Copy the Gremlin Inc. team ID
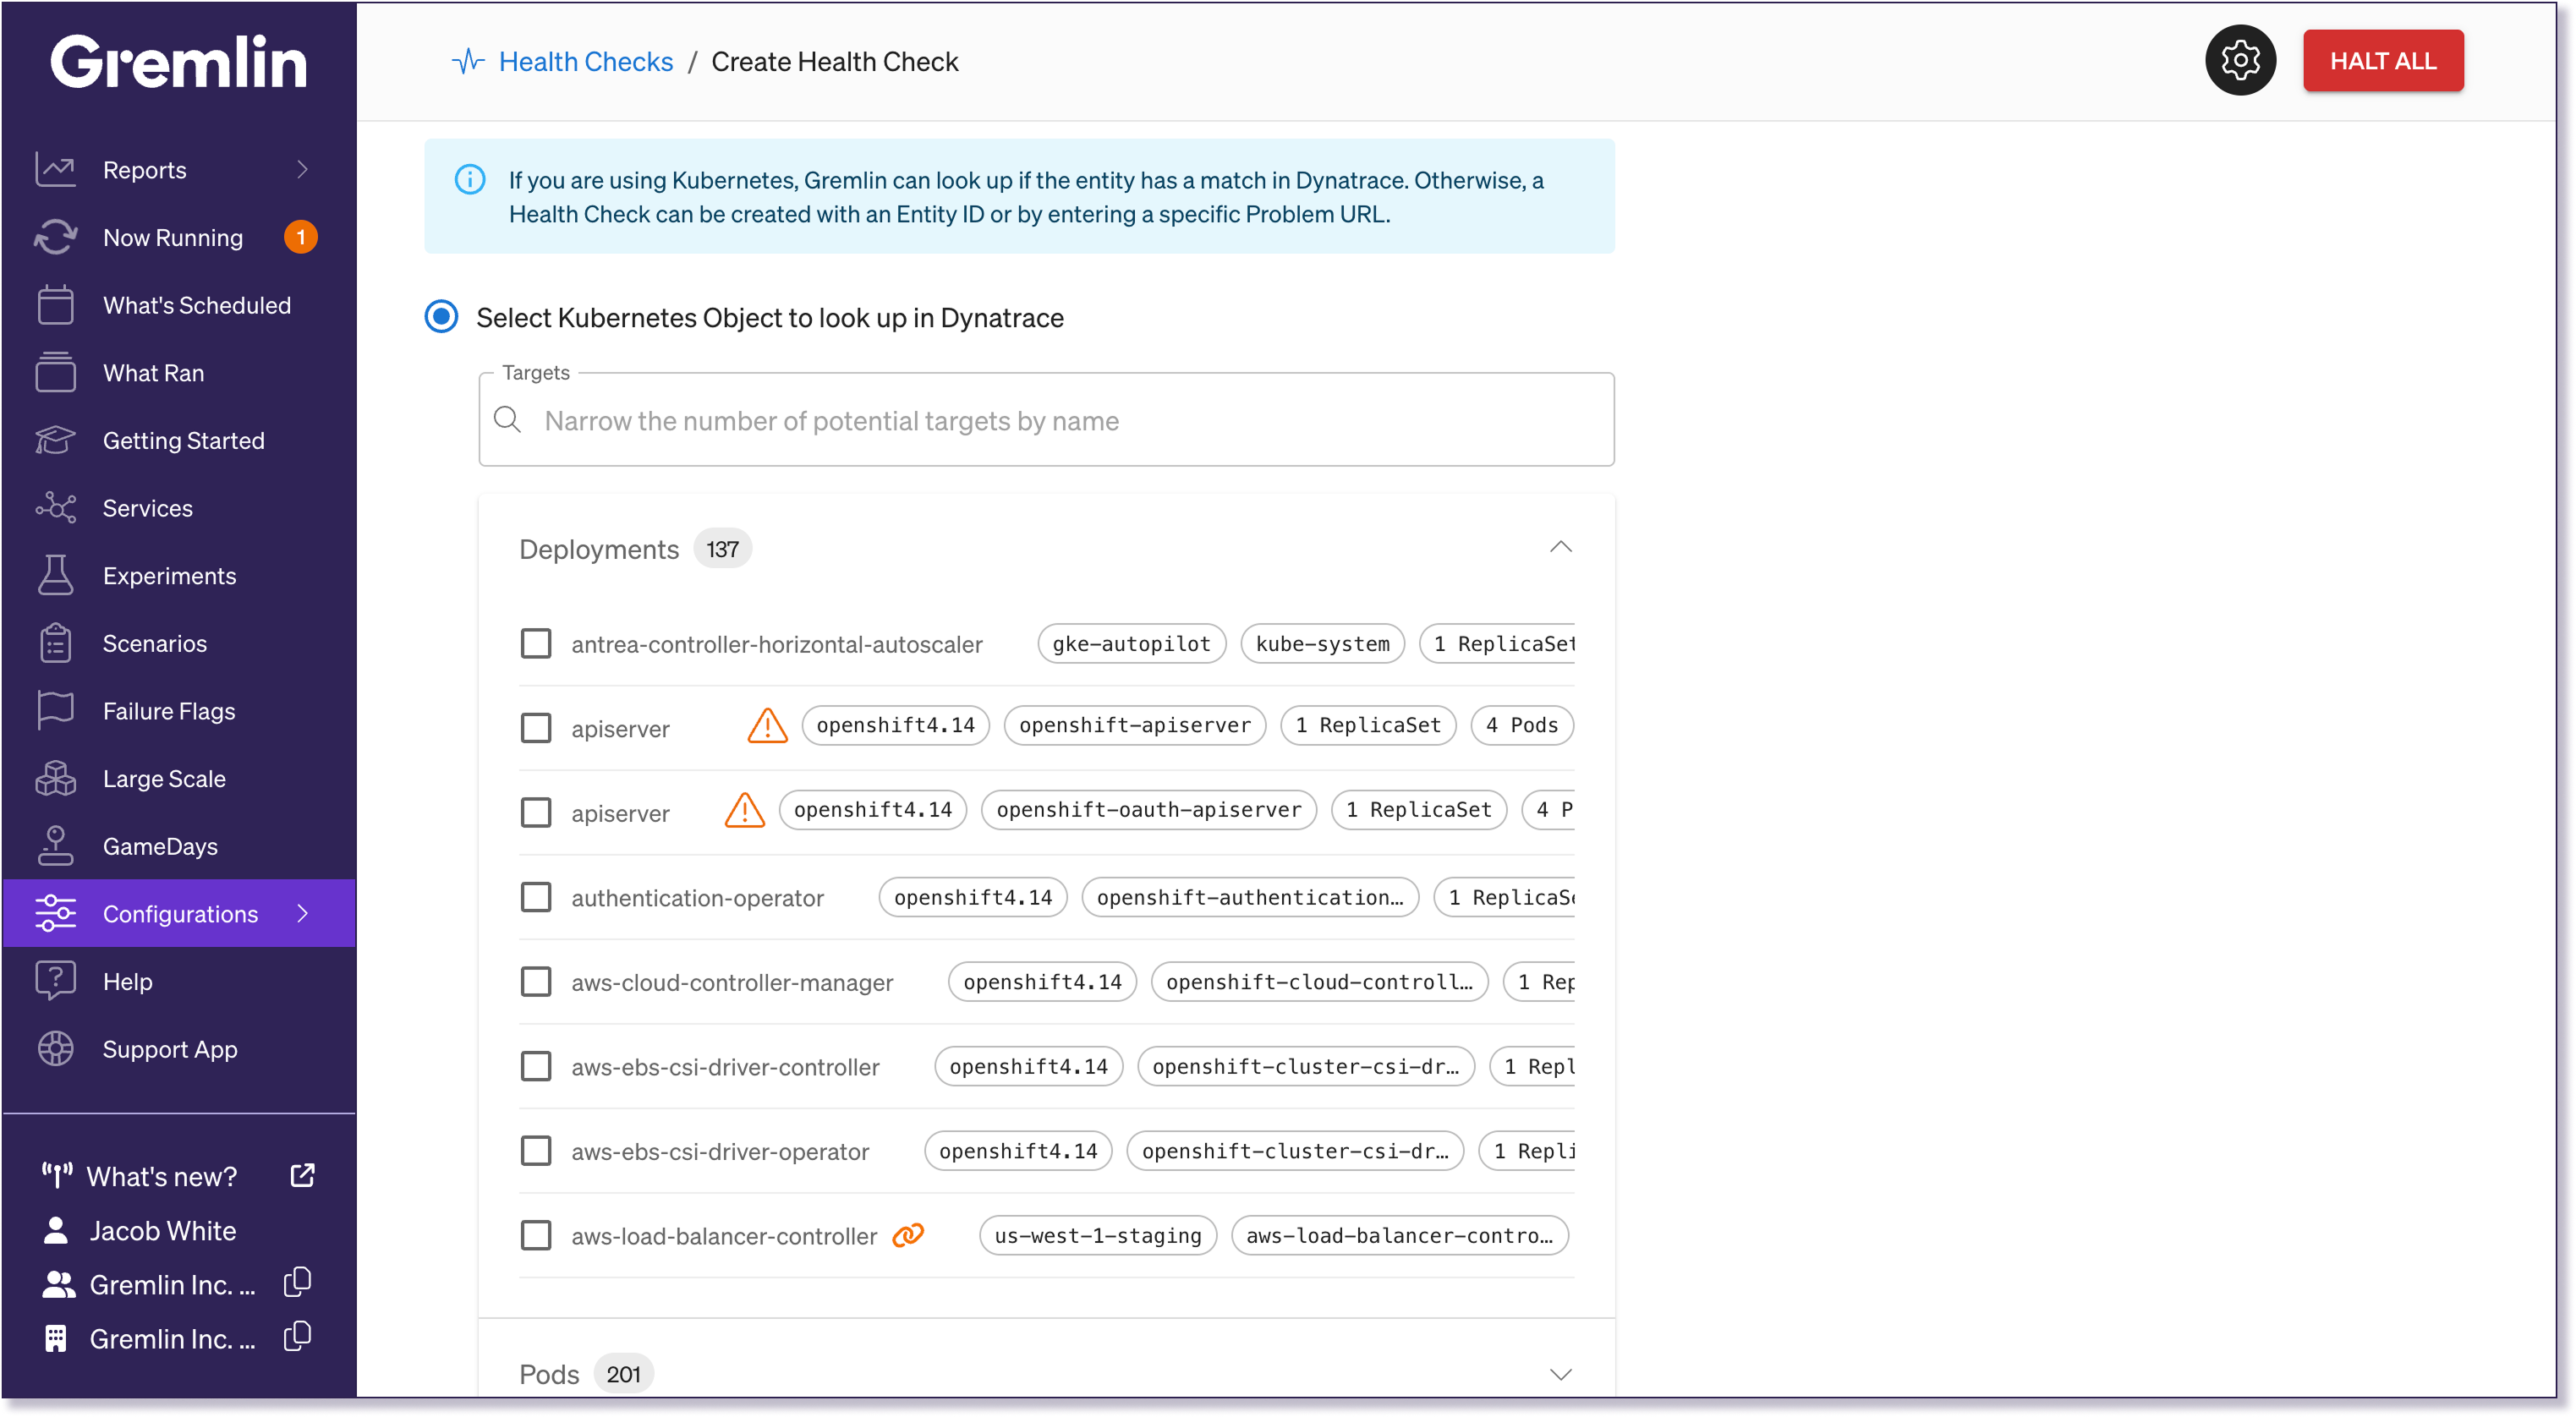The height and width of the screenshot is (1417, 2576). (x=298, y=1283)
